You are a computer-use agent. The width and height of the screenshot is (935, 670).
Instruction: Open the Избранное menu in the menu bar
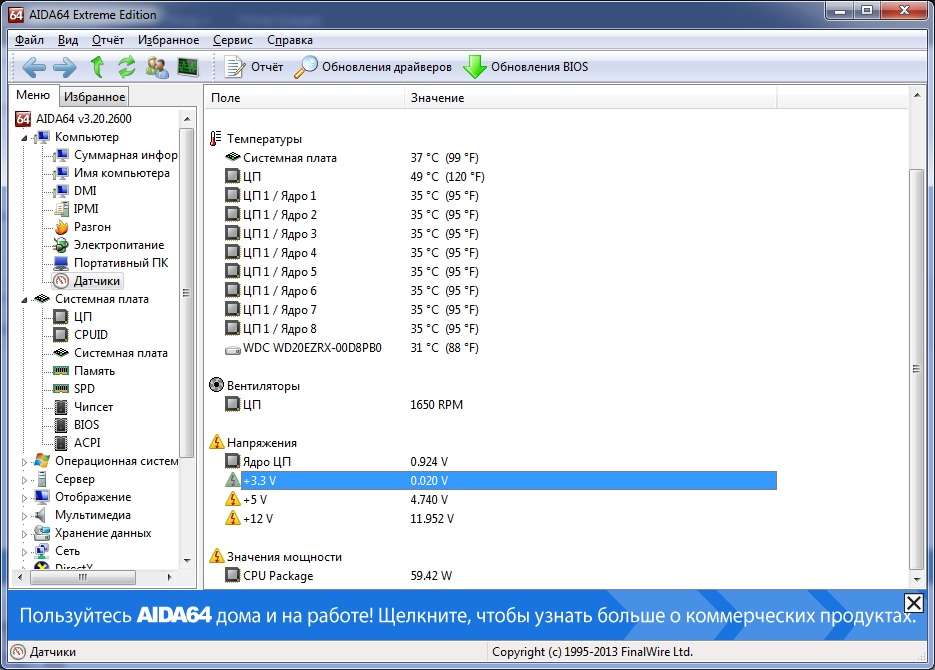tap(169, 40)
